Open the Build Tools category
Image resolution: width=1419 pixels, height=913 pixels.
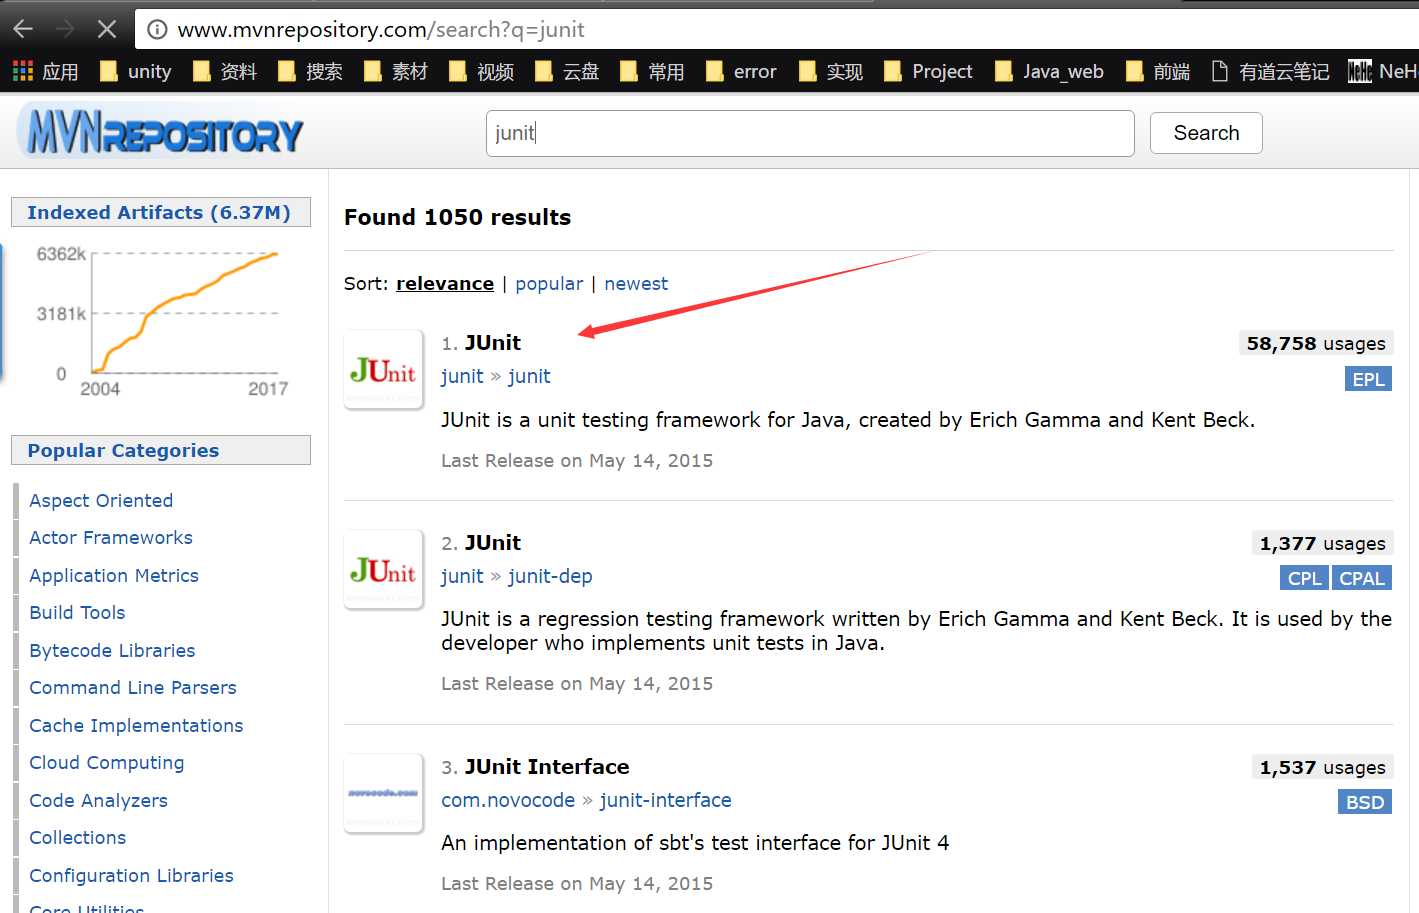tap(77, 613)
